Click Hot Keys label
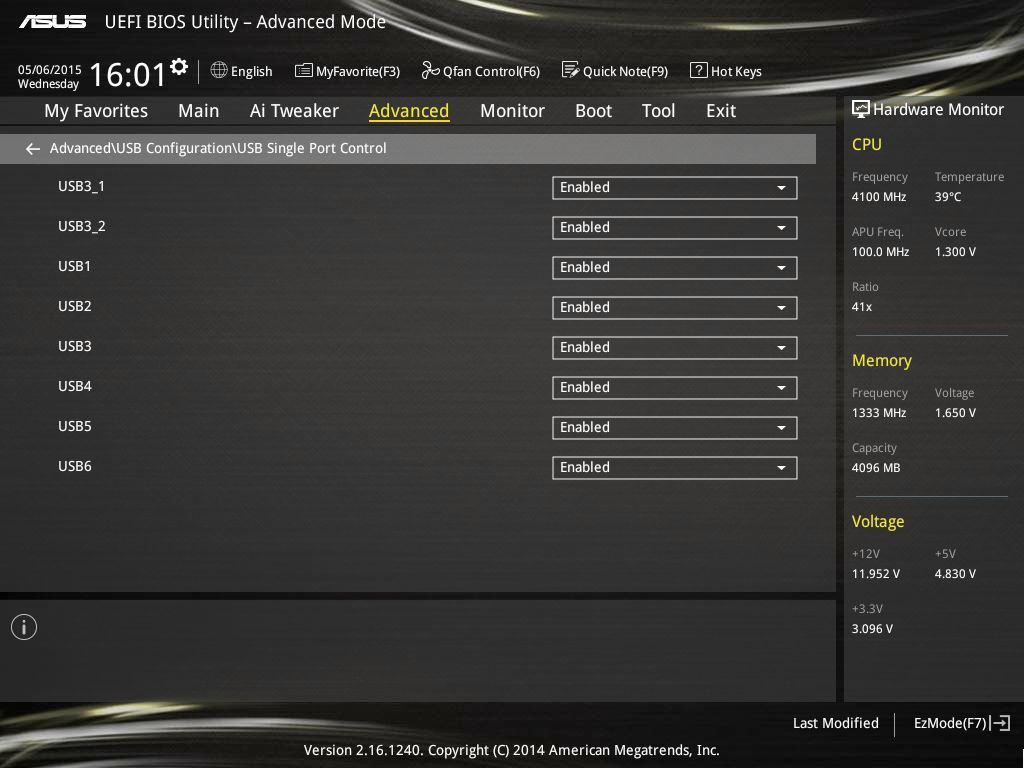Image resolution: width=1024 pixels, height=768 pixels. point(736,71)
